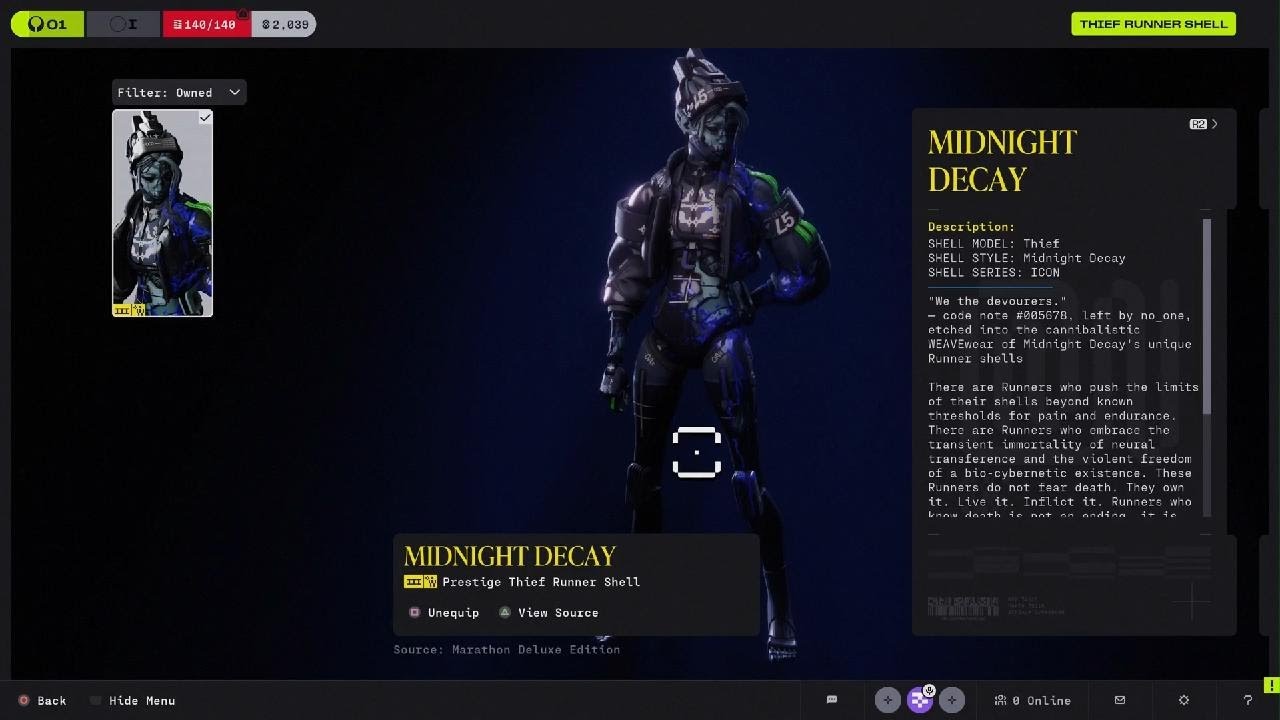Click the 140/140 vault capacity indicator

click(x=206, y=24)
